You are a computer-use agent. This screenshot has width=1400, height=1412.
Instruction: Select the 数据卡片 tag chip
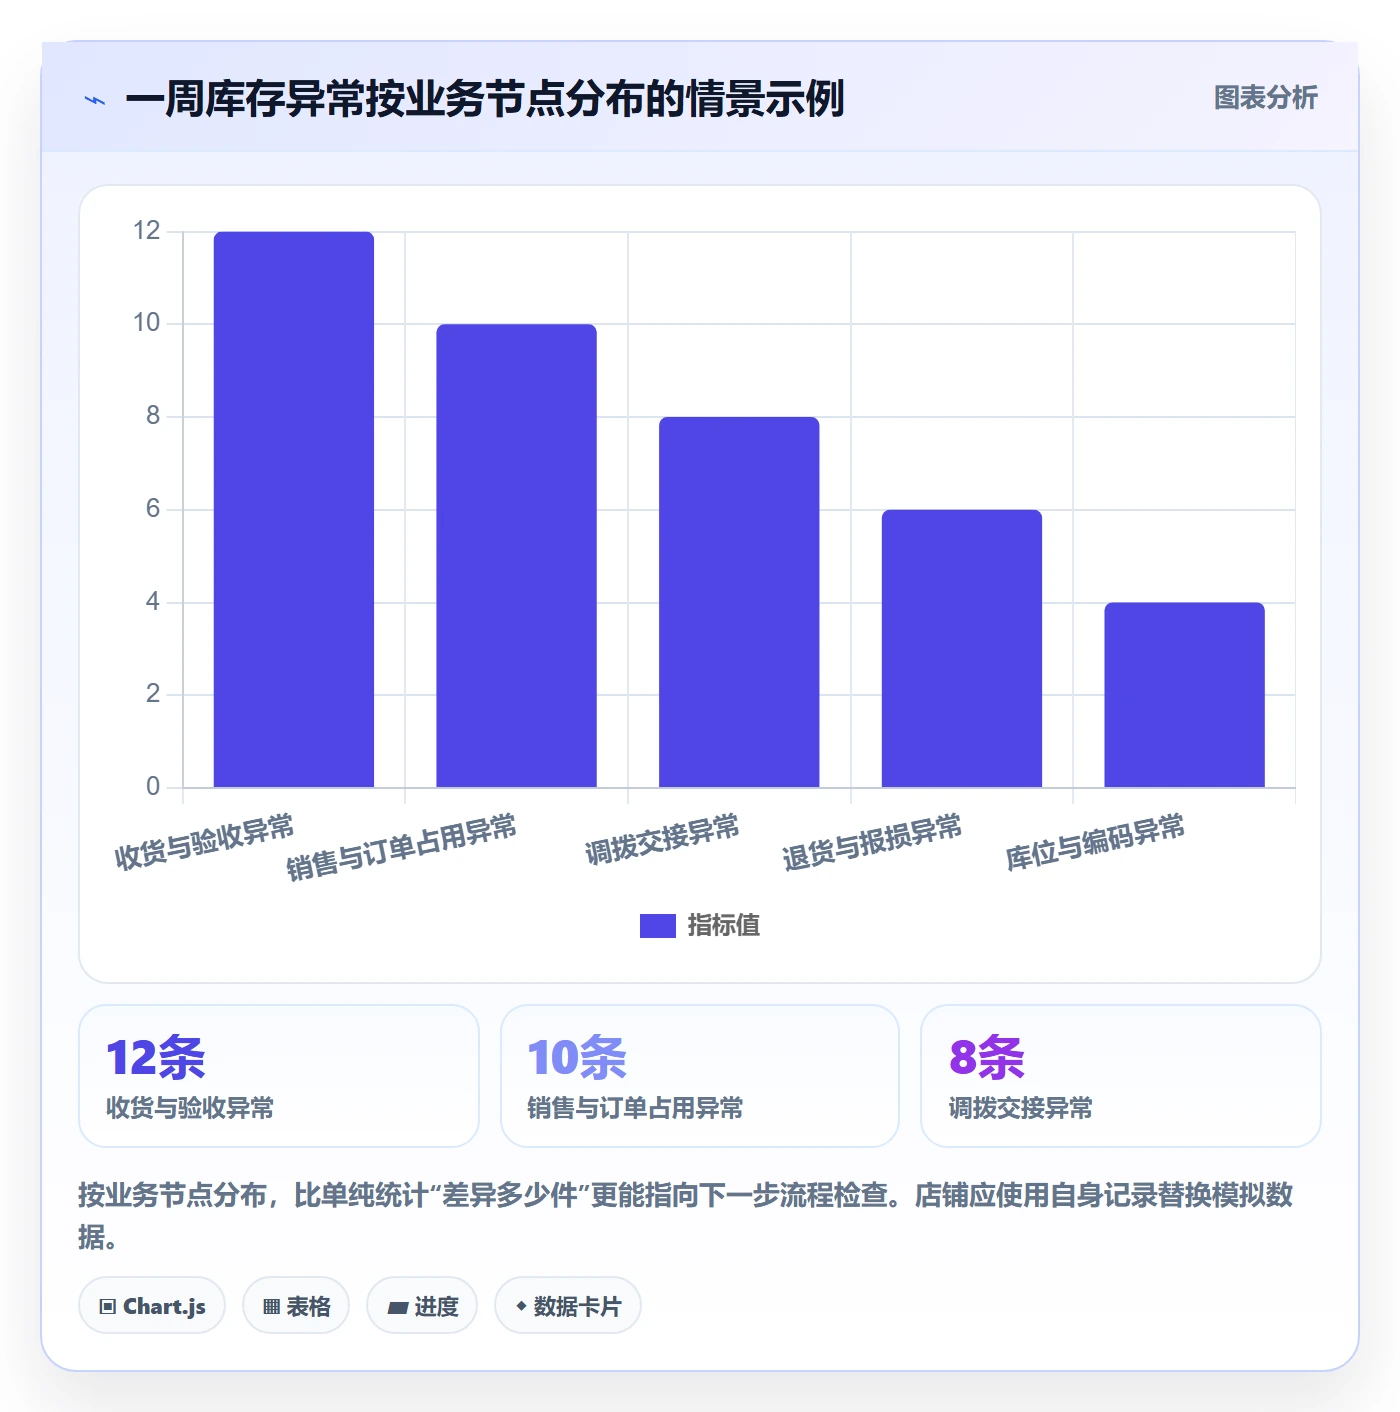pos(568,1306)
